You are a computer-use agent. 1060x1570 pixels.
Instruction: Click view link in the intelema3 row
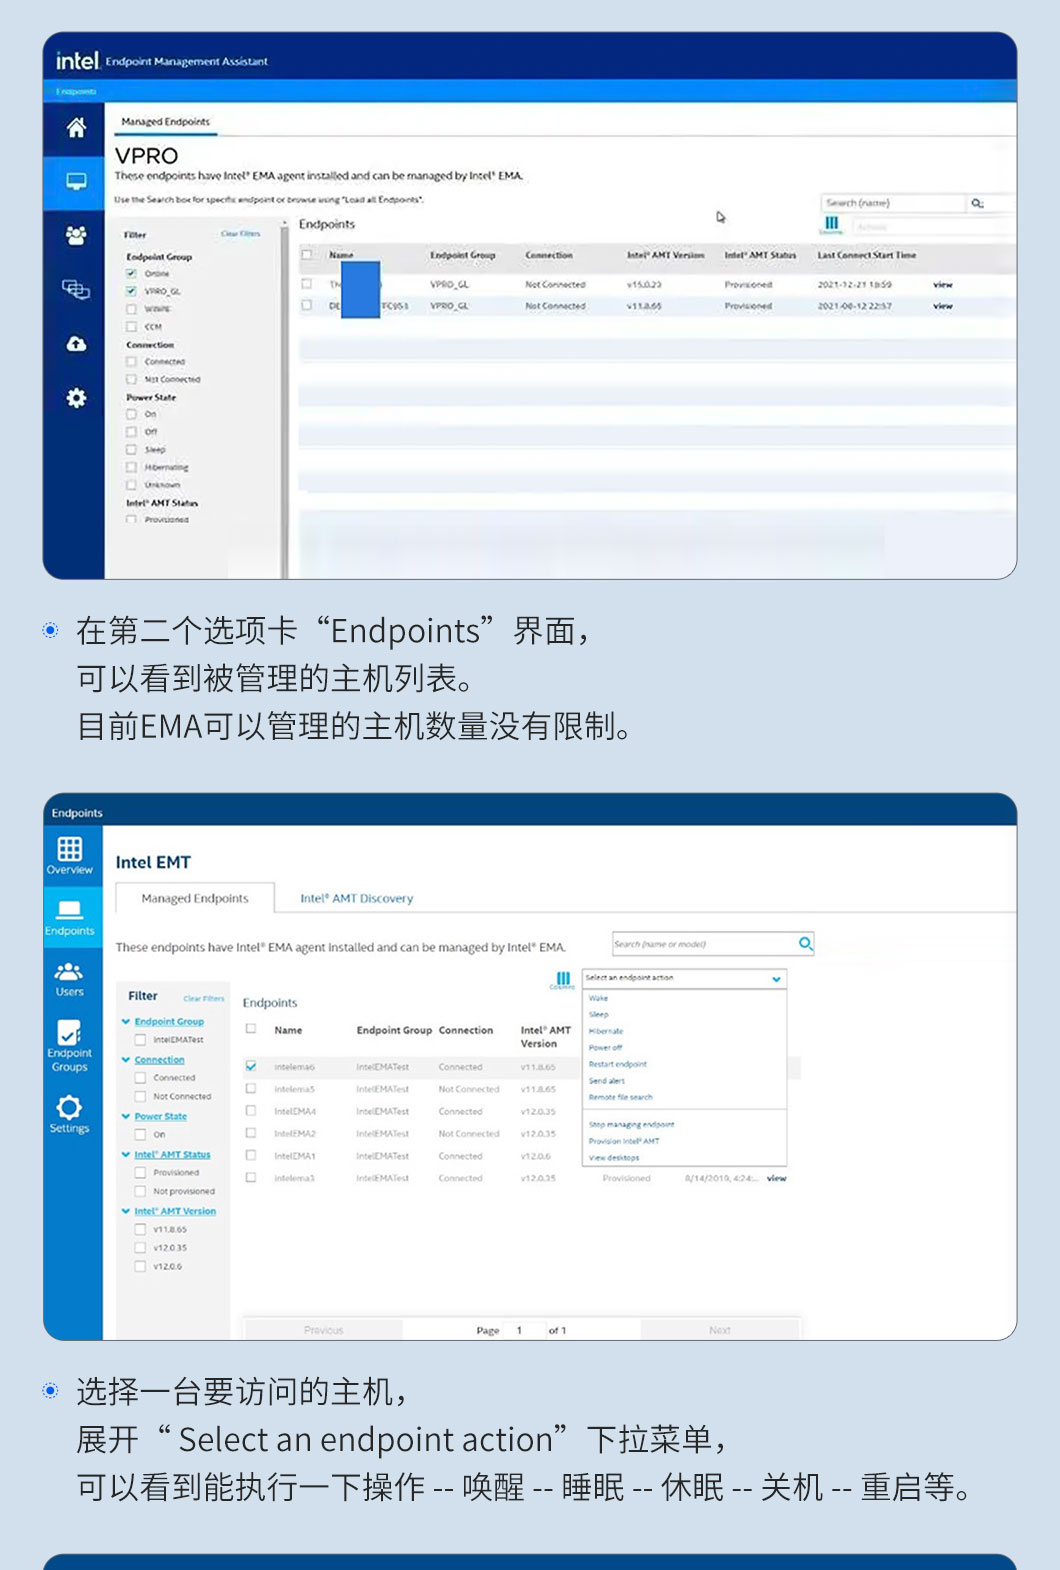(x=777, y=1178)
